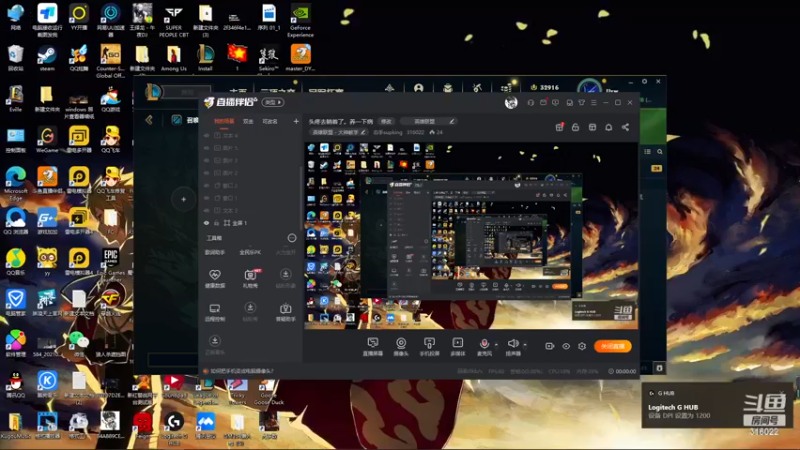Open the 远程控制 remote control tool
This screenshot has width=800, height=450.
[x=215, y=312]
